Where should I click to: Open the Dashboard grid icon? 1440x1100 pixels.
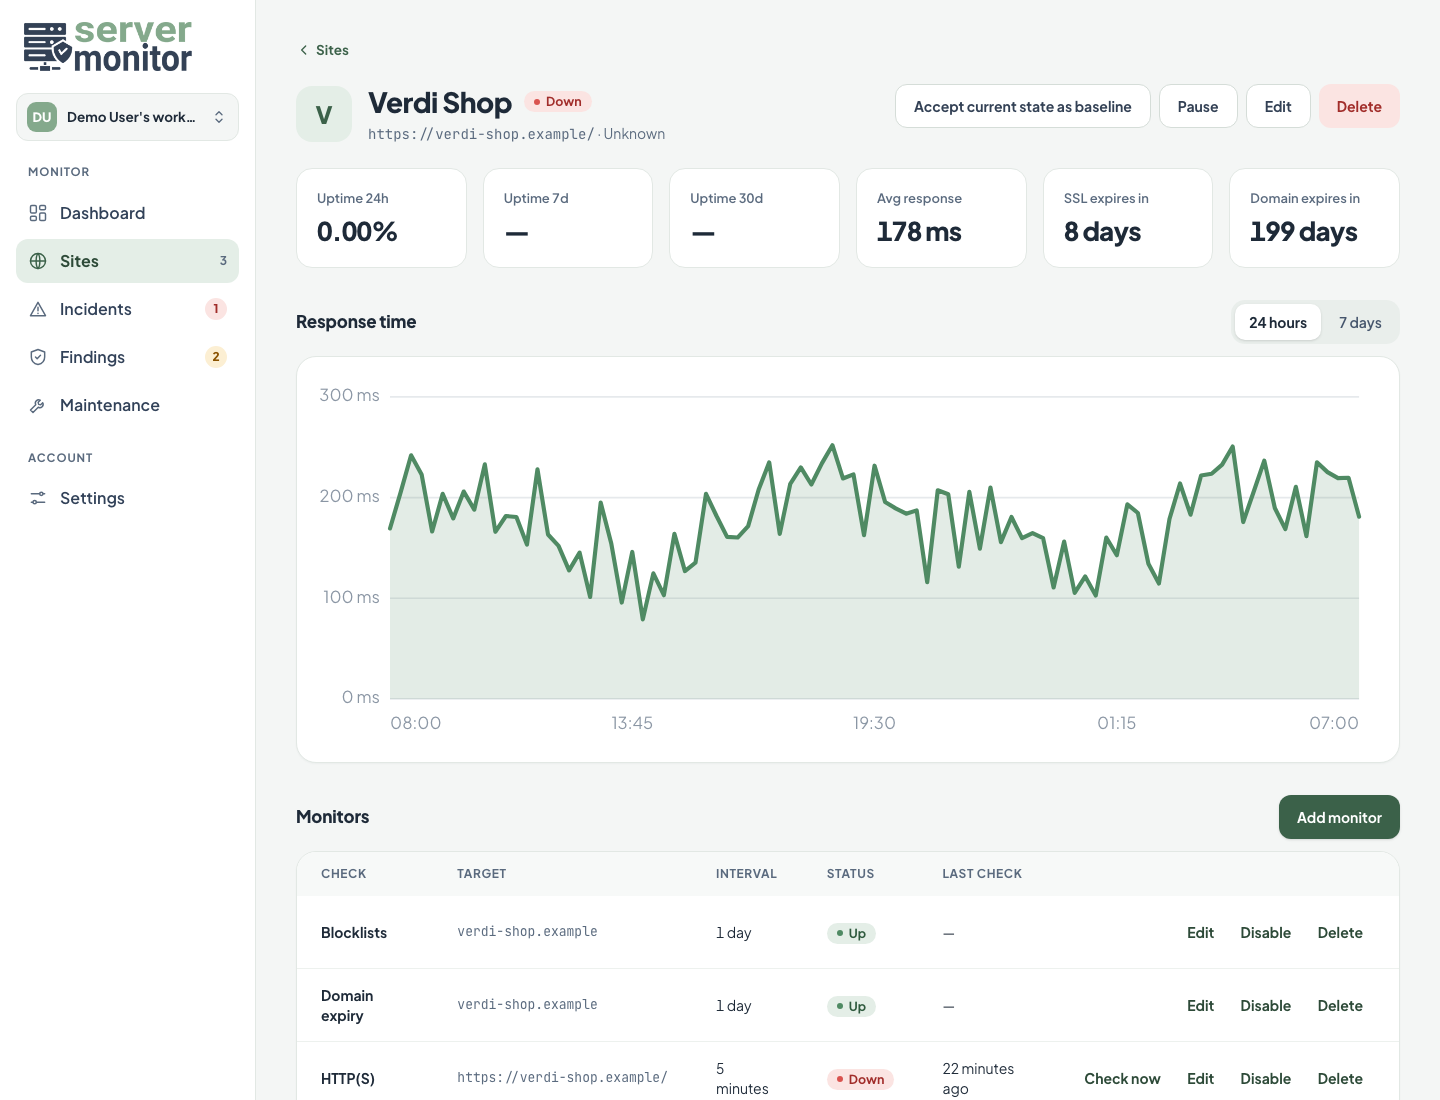38,213
